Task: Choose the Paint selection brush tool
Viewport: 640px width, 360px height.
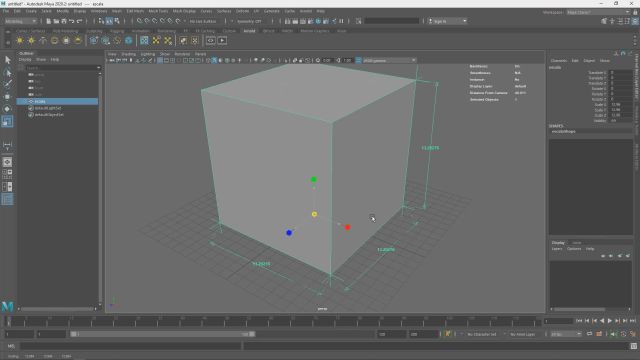Action: [x=7, y=84]
